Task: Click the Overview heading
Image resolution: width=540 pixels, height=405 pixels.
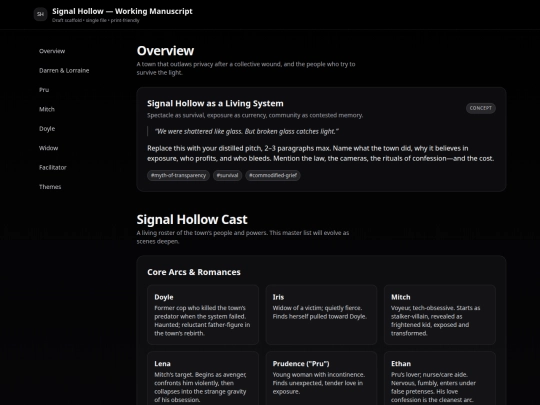Action: (165, 51)
